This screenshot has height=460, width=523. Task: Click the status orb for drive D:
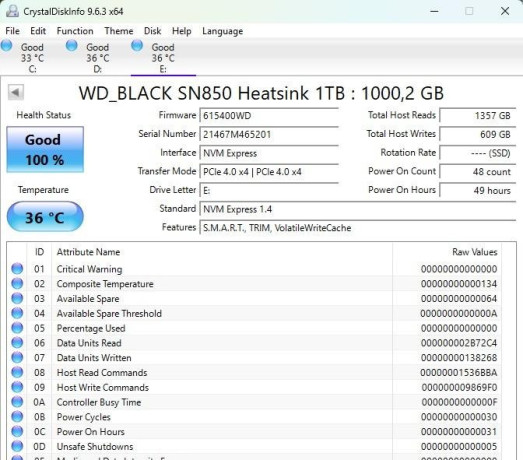point(72,46)
